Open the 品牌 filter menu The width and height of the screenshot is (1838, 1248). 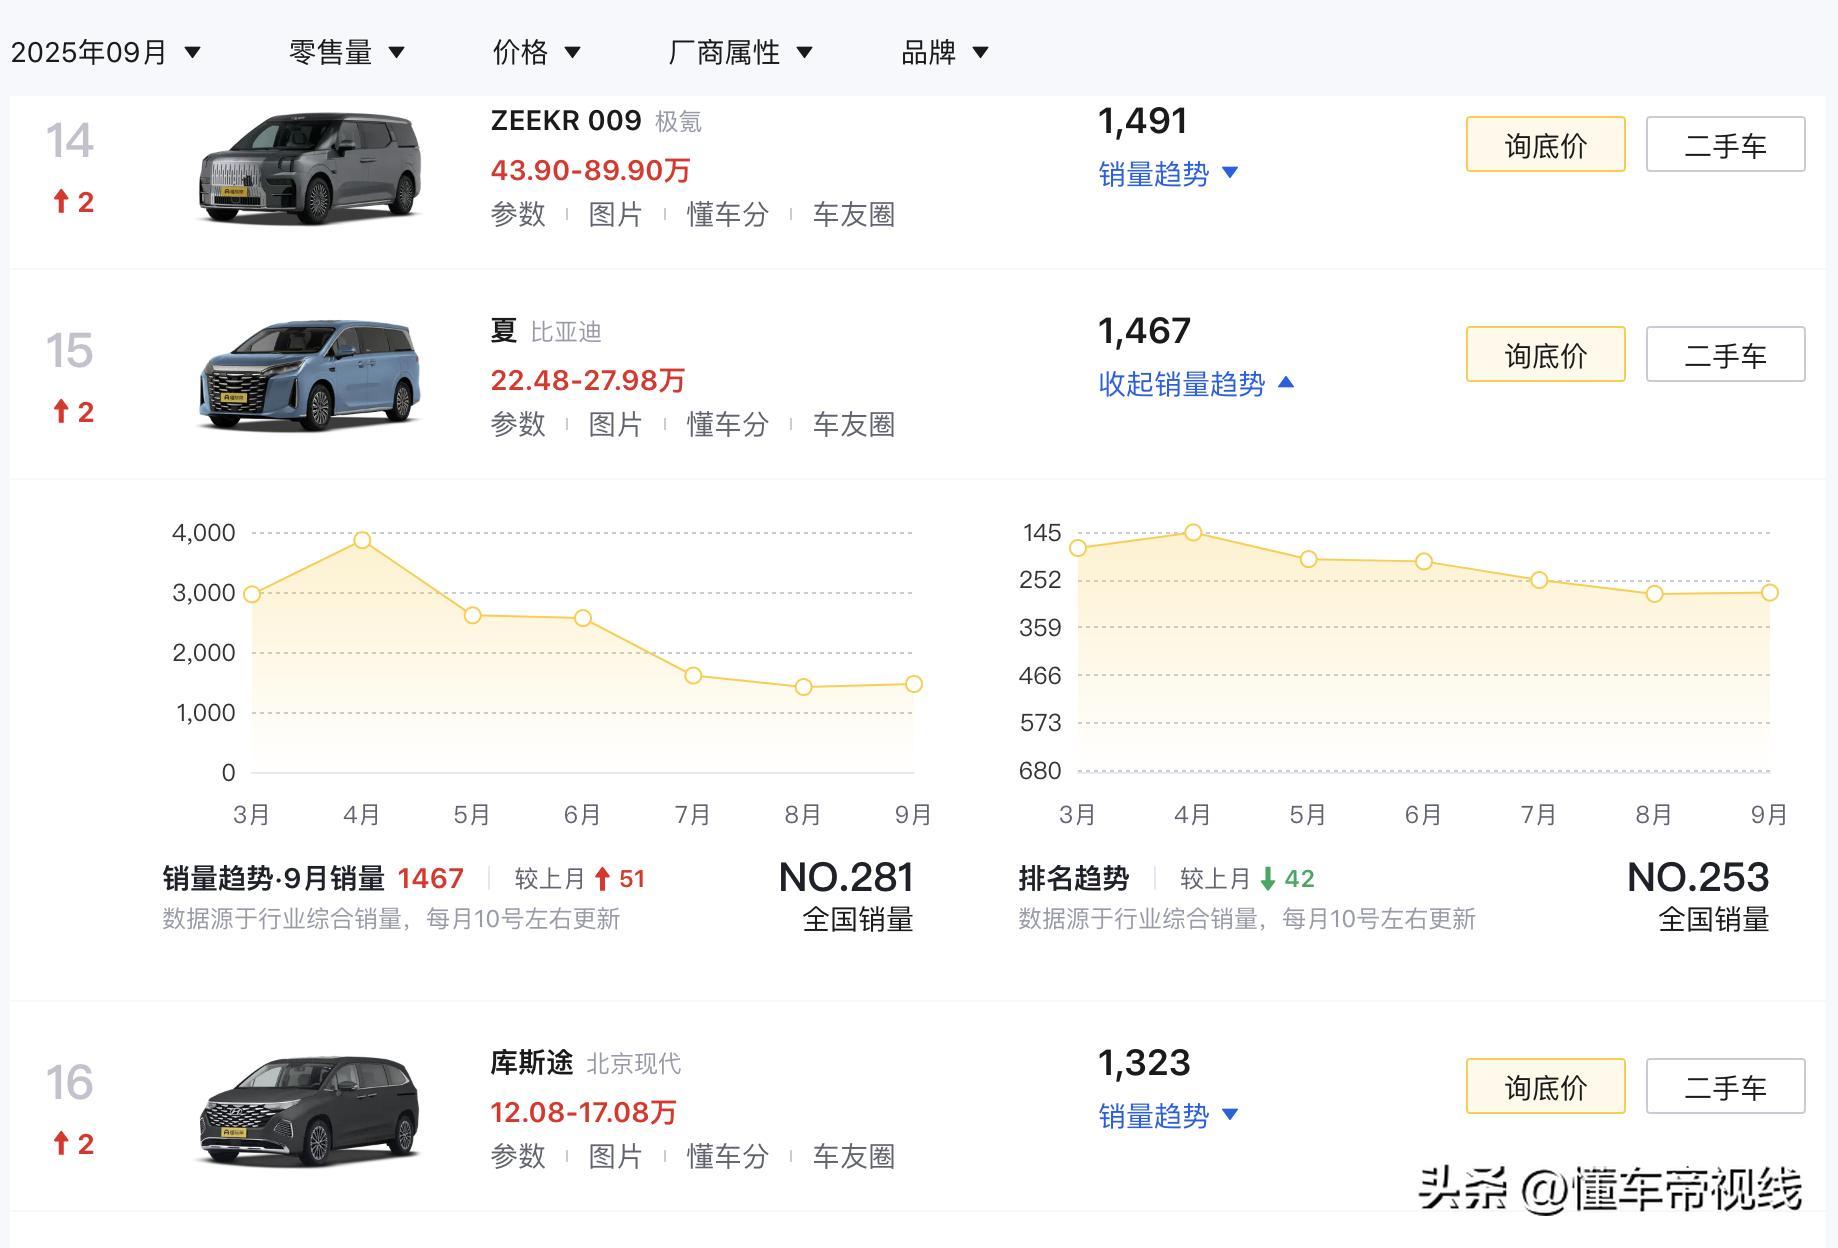point(944,52)
